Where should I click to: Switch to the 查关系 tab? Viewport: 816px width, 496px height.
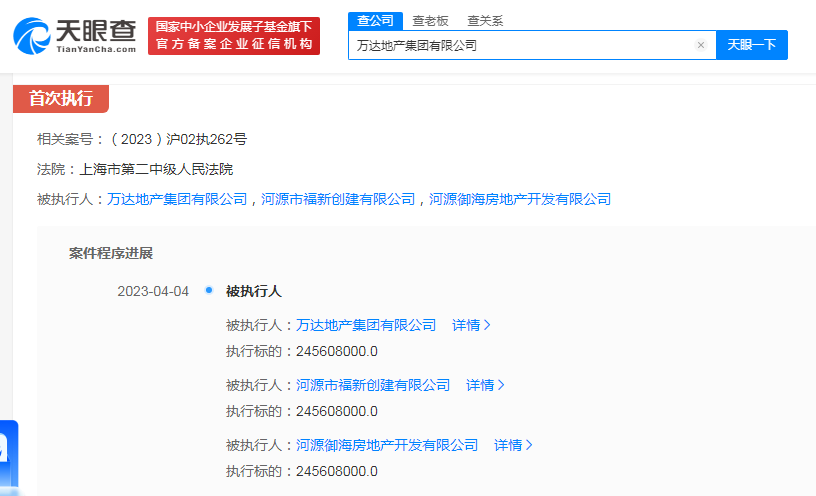pyautogui.click(x=485, y=21)
